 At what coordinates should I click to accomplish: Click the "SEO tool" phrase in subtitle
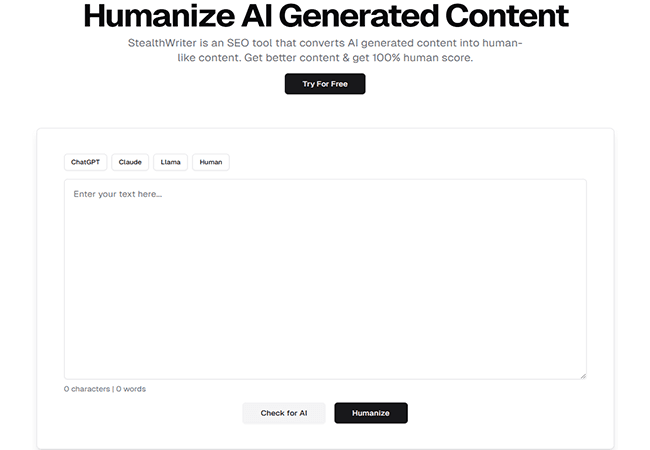click(241, 44)
